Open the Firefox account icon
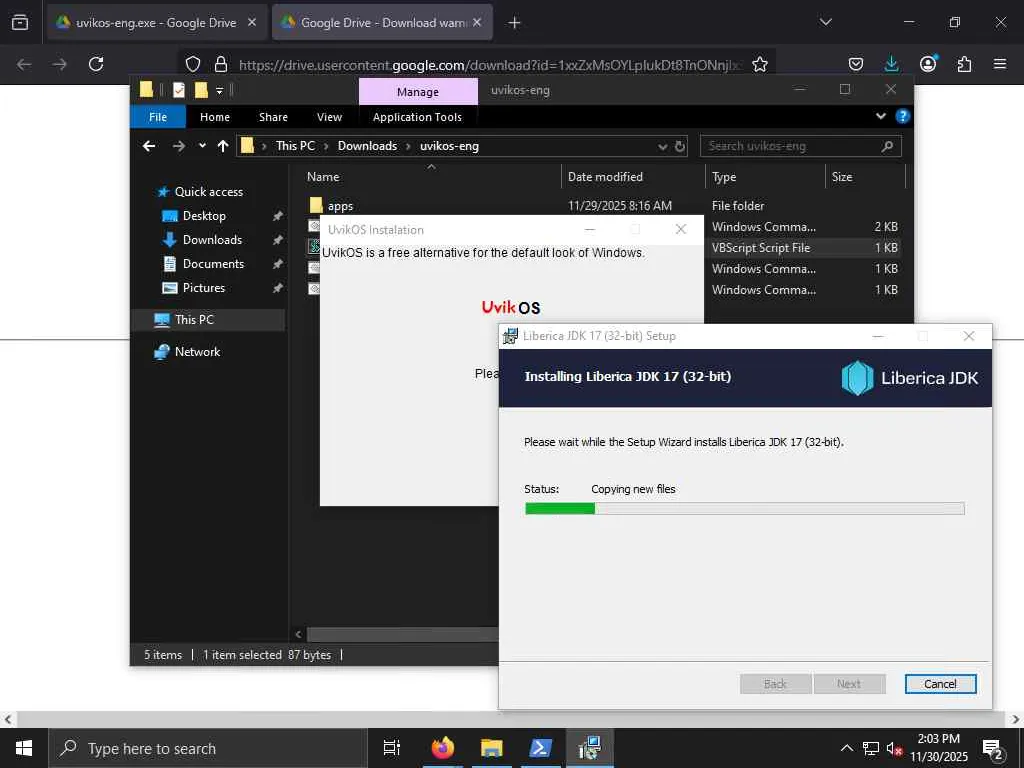Screen dimensions: 1024x768 (x=928, y=64)
